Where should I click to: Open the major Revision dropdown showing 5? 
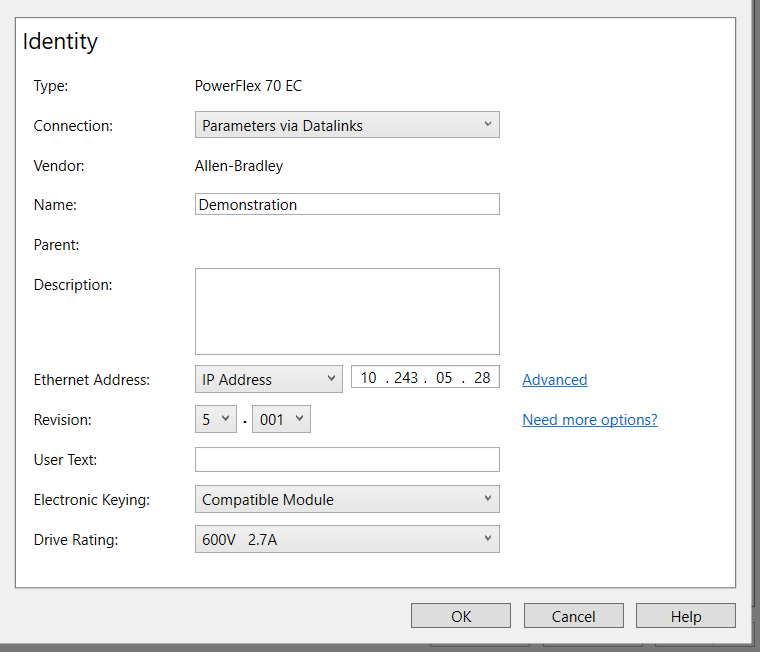[x=215, y=420]
